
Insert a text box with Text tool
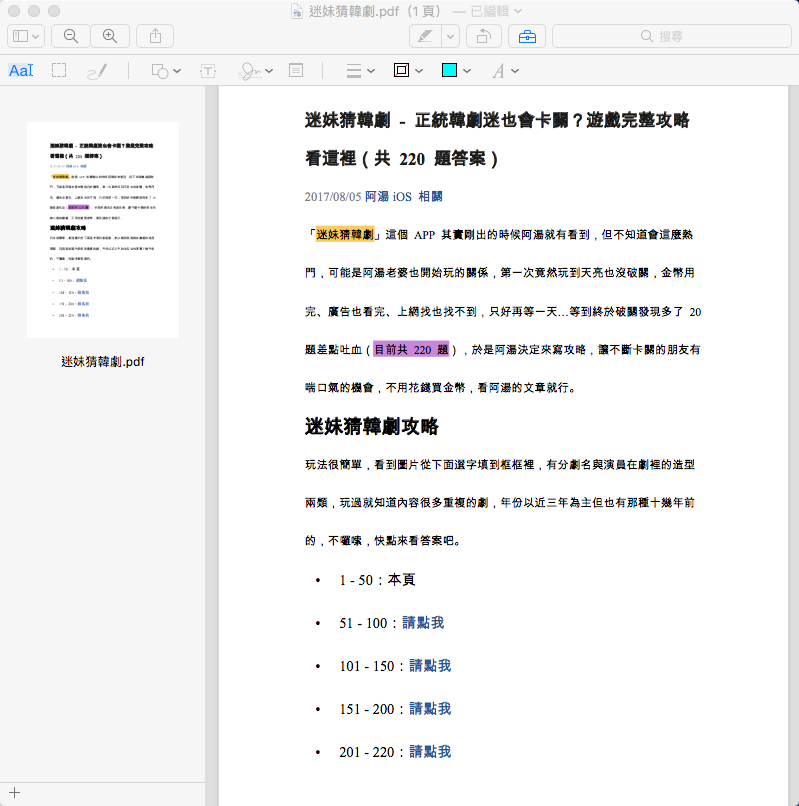click(x=208, y=71)
